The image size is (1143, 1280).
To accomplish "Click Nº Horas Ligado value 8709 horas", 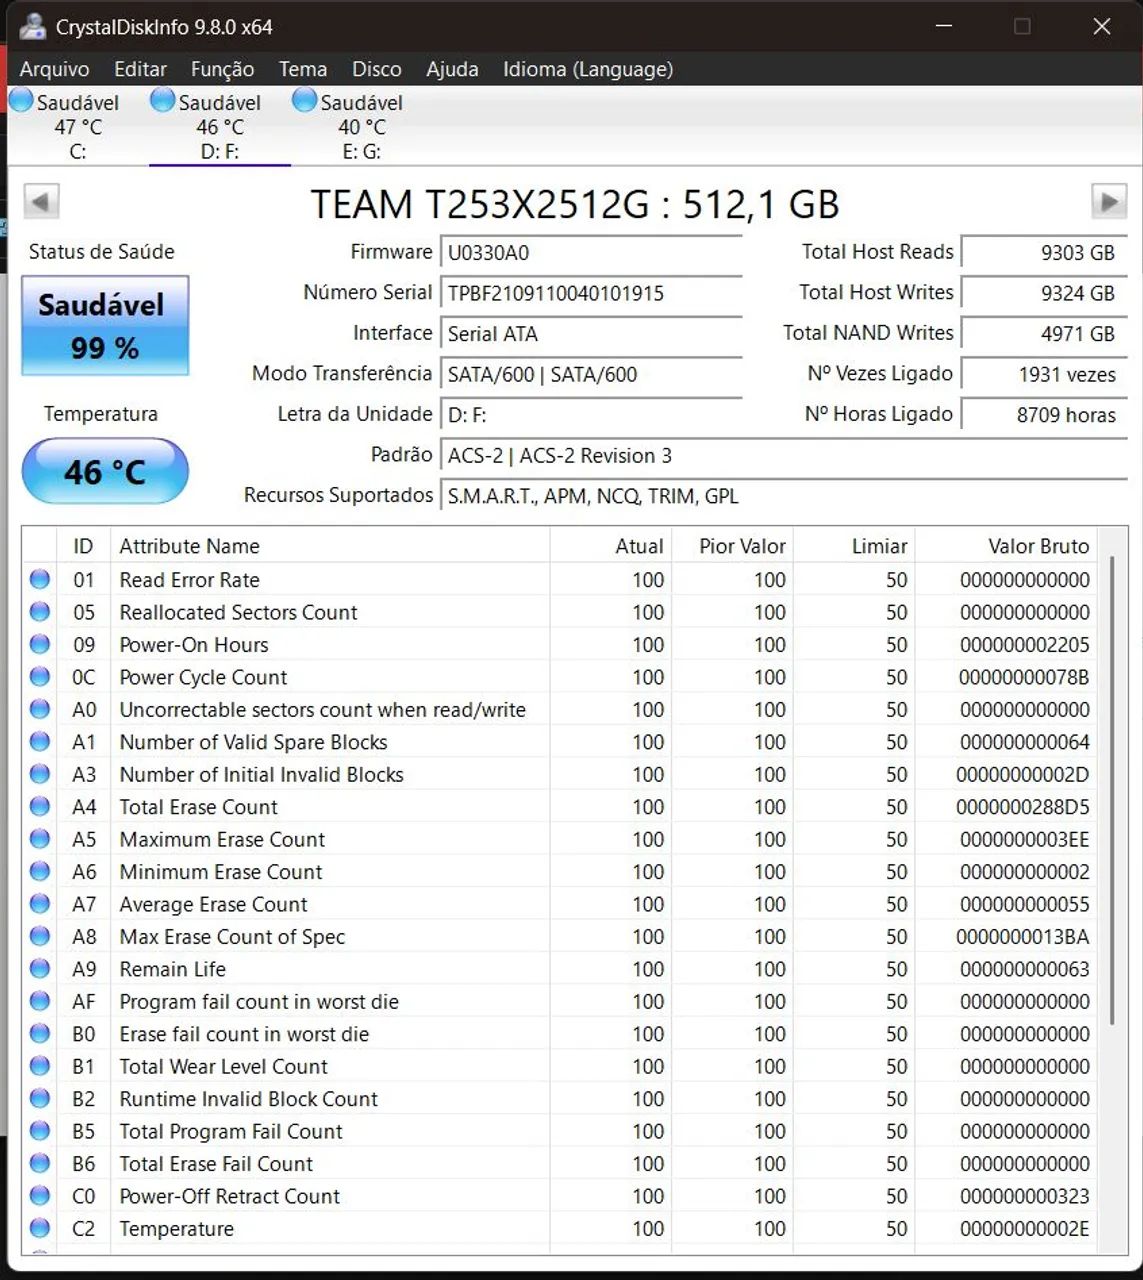I will [1044, 414].
